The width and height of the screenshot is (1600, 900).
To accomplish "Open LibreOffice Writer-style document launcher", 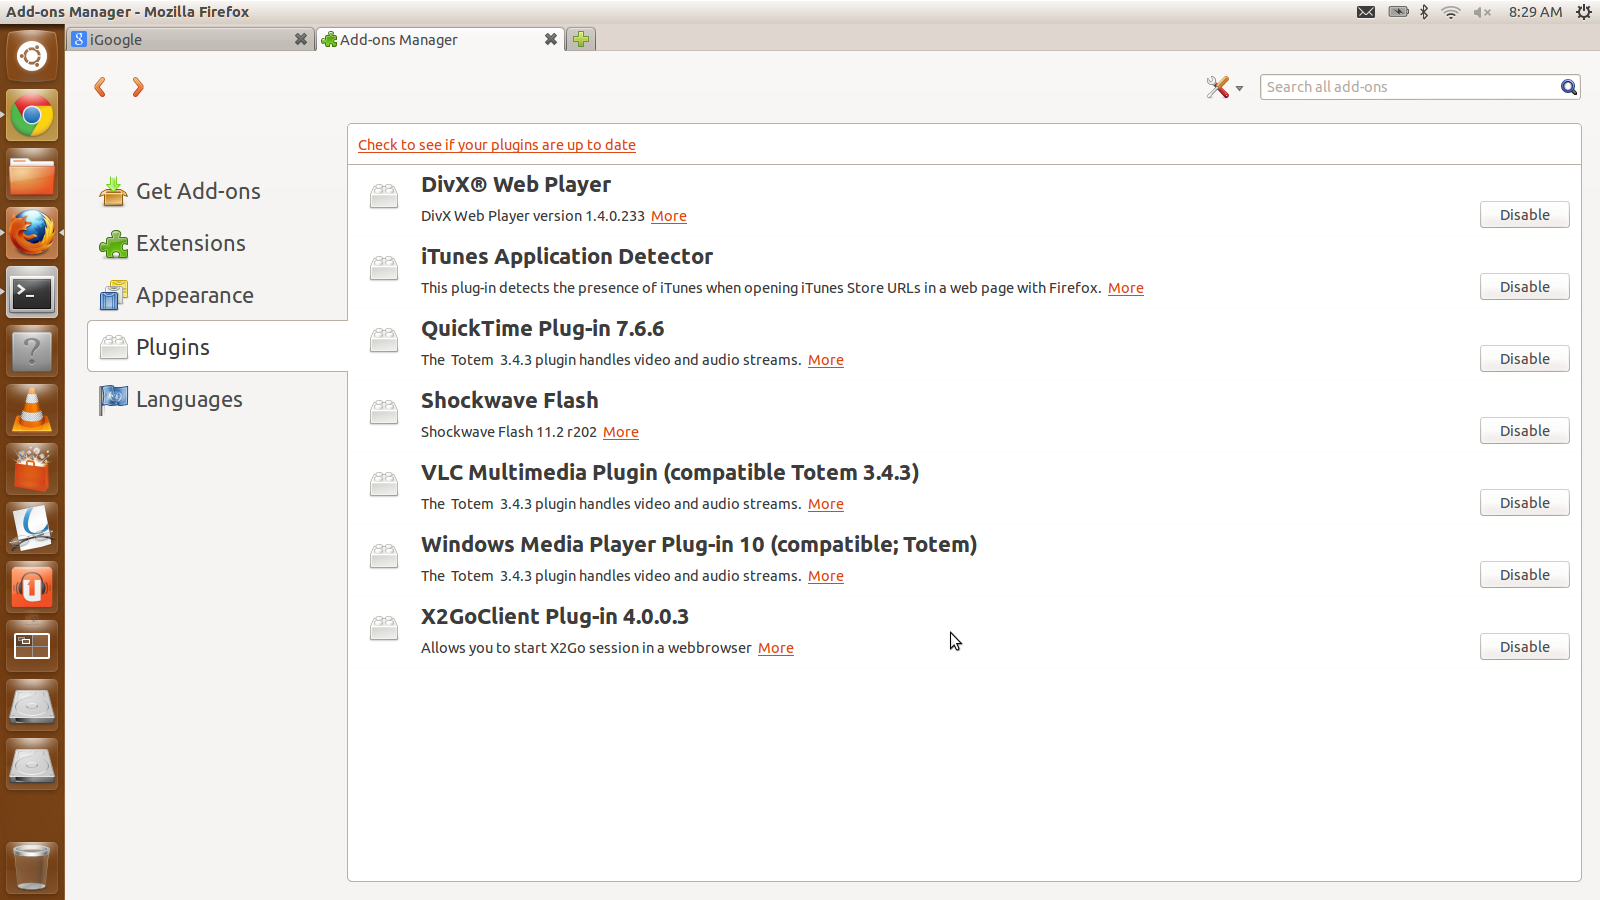I will coord(32,529).
